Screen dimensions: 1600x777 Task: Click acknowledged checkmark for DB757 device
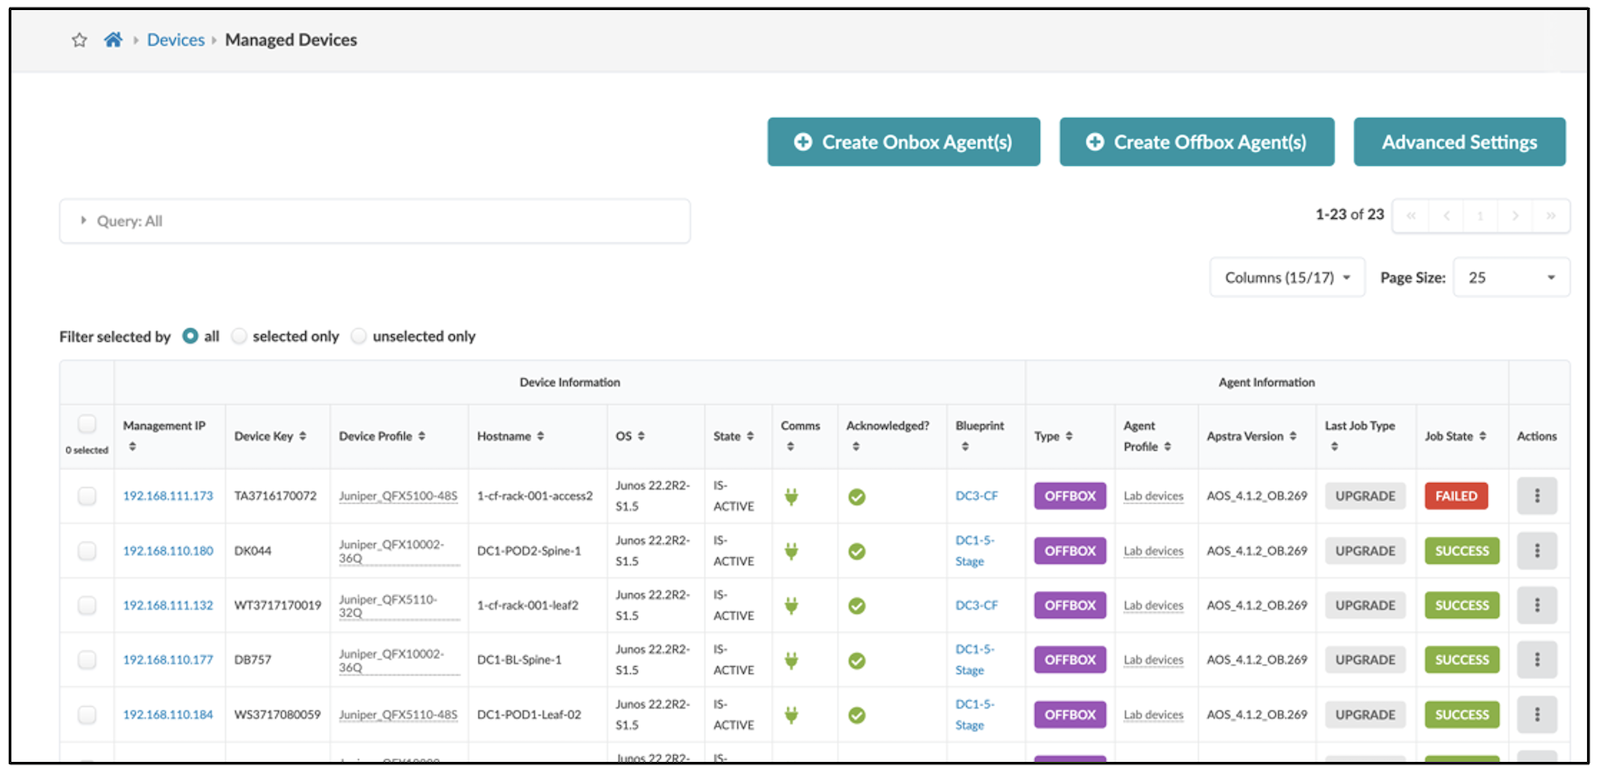(857, 660)
